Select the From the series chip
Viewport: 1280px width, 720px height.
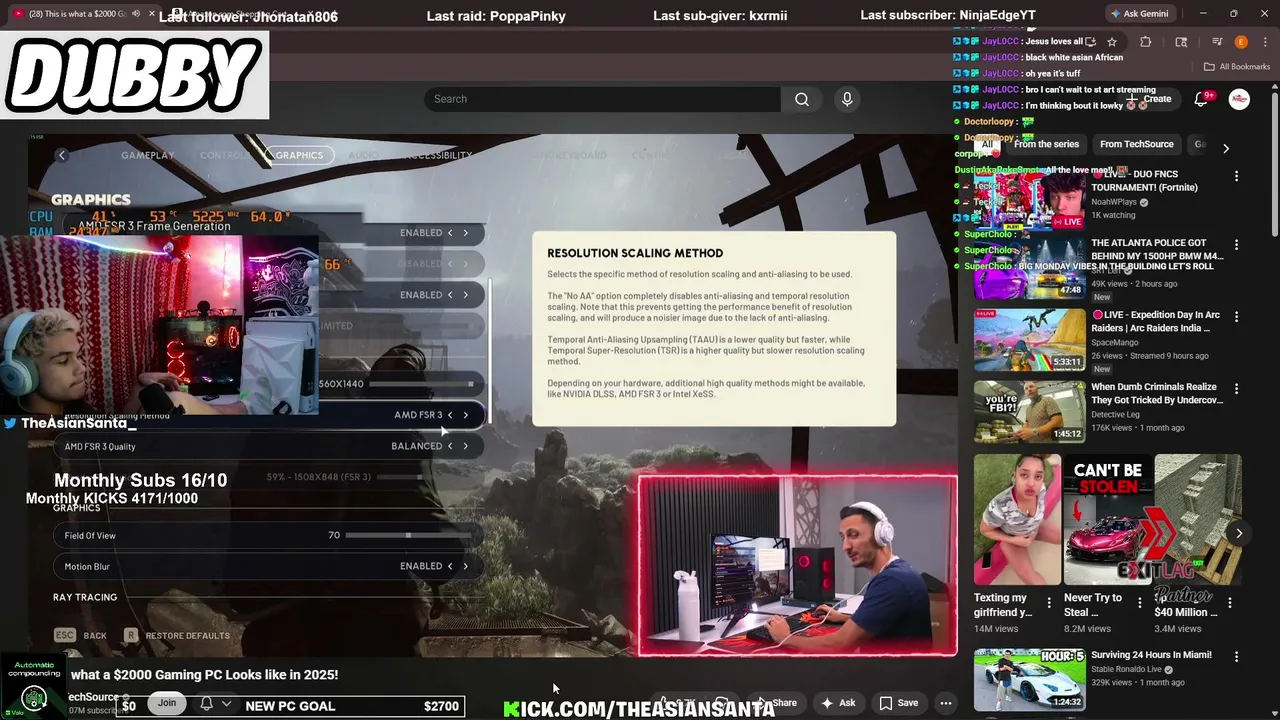click(1046, 144)
